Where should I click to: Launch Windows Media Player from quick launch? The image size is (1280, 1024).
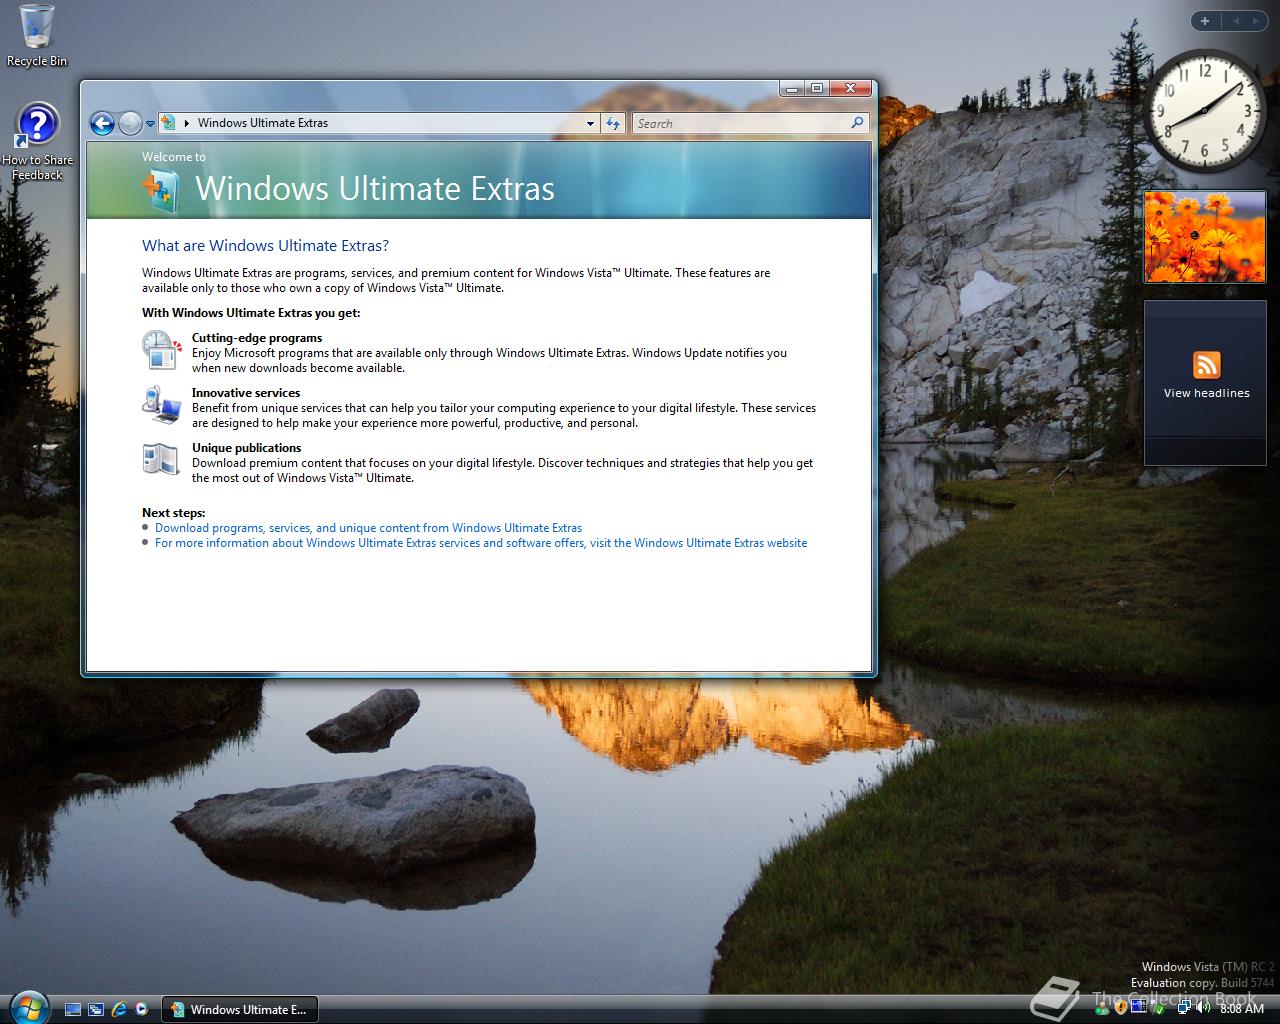142,1010
